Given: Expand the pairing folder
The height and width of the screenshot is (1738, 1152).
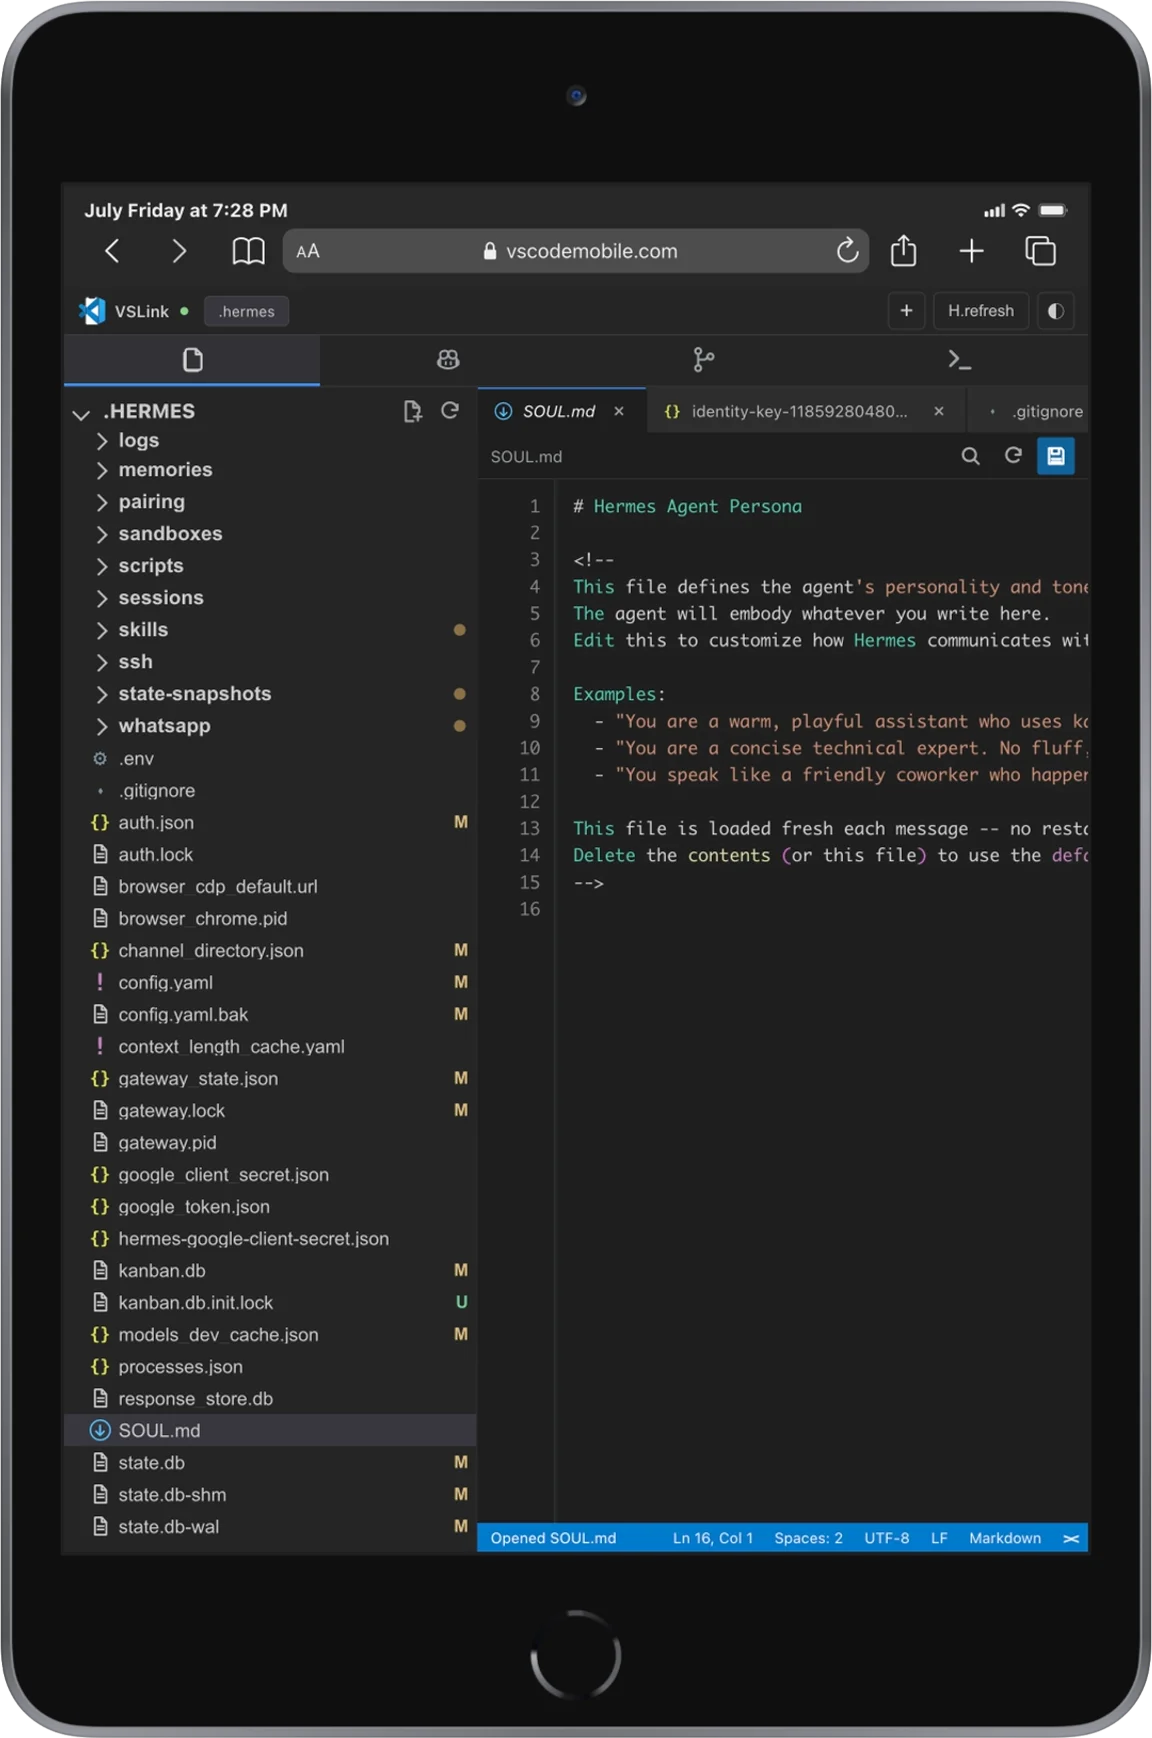Looking at the screenshot, I should point(270,502).
